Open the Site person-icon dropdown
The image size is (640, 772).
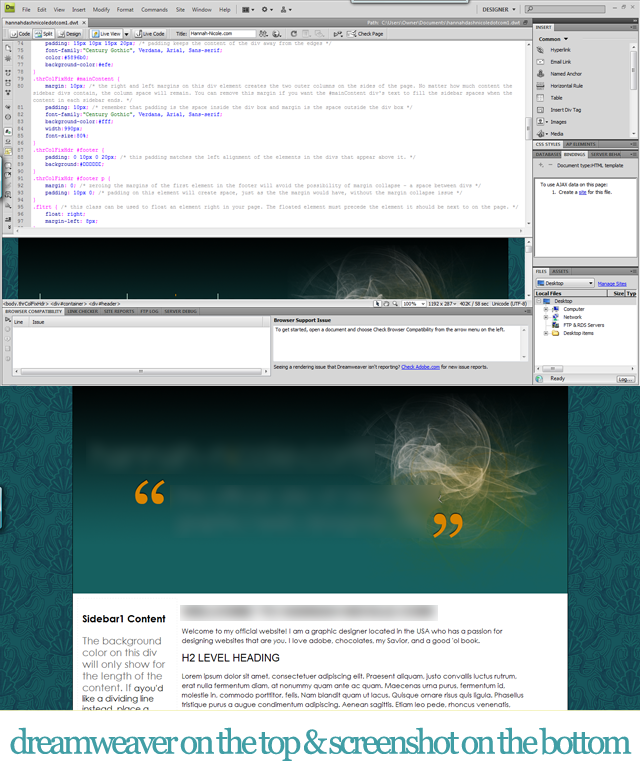pos(286,9)
